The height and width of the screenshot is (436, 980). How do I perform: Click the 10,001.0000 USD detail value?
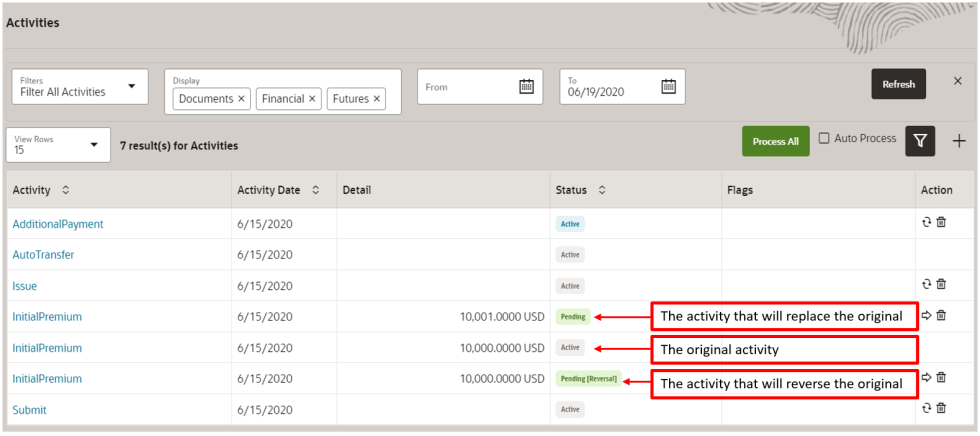point(502,317)
